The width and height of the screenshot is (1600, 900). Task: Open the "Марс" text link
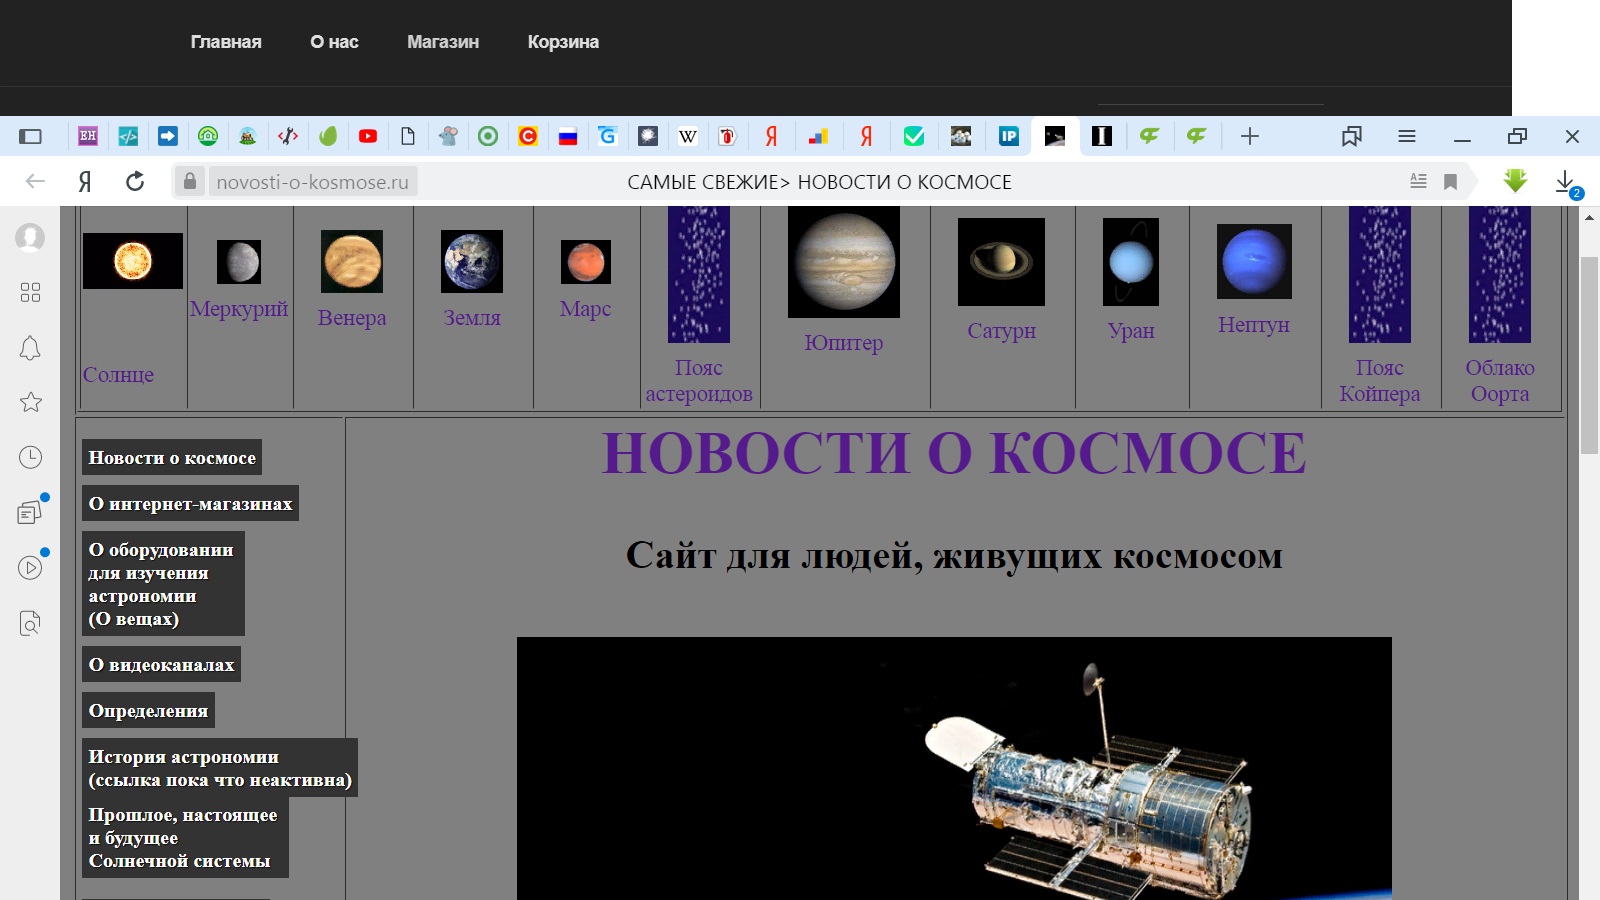[x=585, y=309]
